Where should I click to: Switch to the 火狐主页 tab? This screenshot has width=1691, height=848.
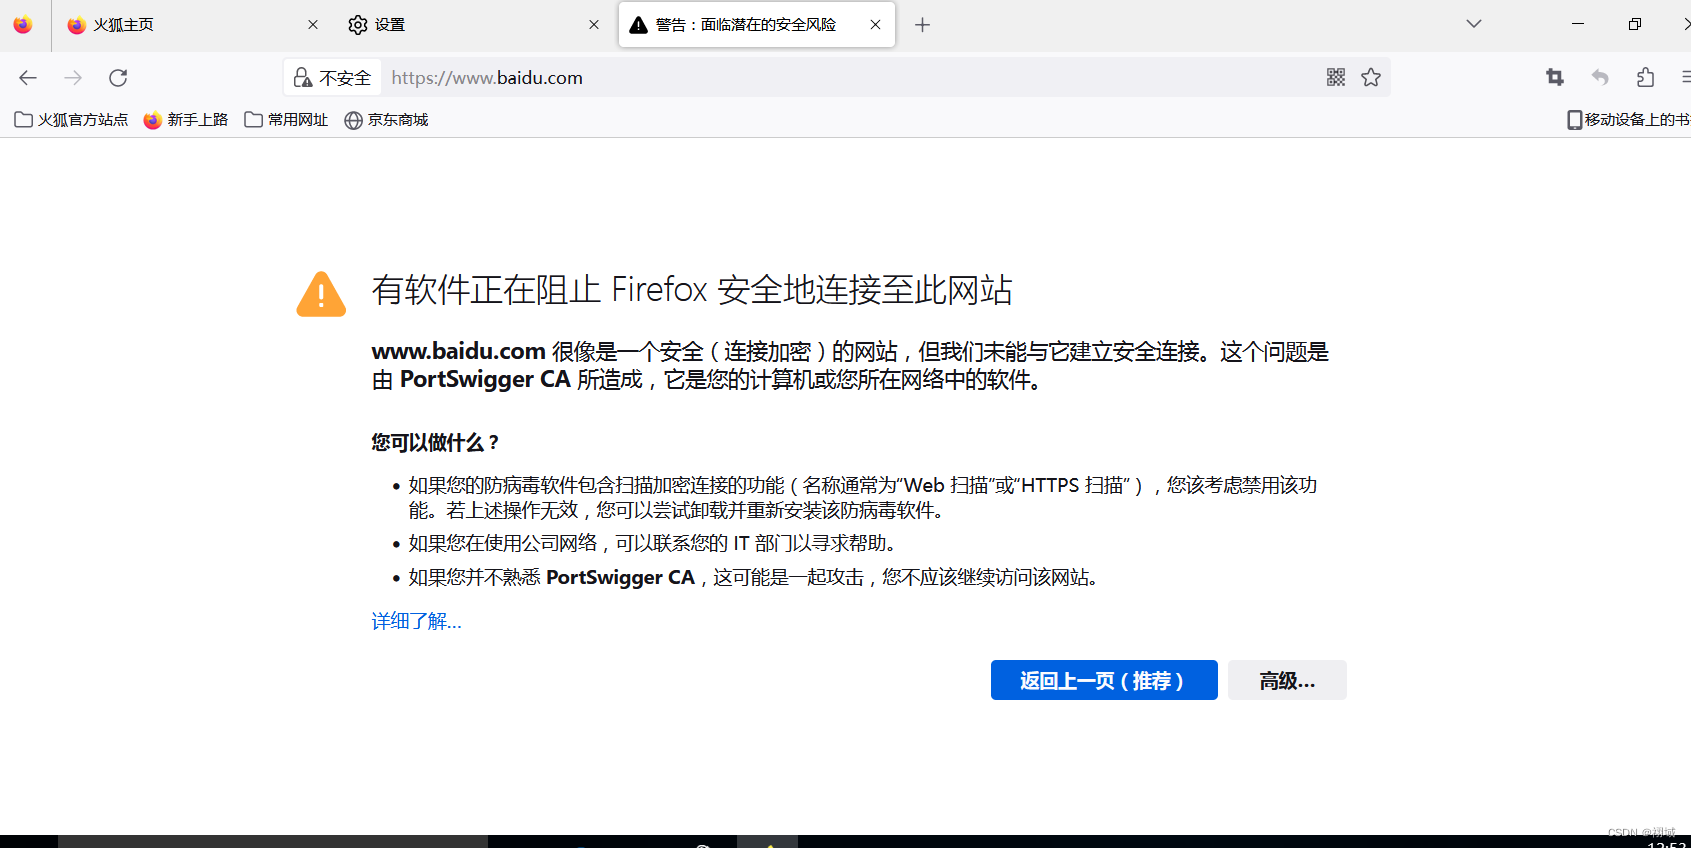pos(191,25)
